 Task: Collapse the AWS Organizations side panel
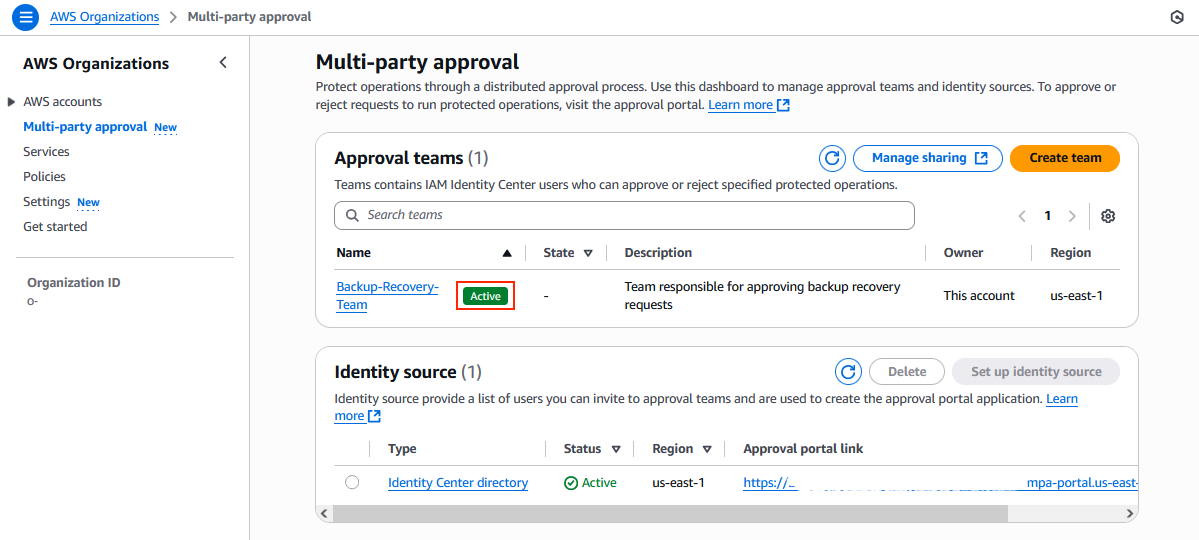pyautogui.click(x=223, y=63)
